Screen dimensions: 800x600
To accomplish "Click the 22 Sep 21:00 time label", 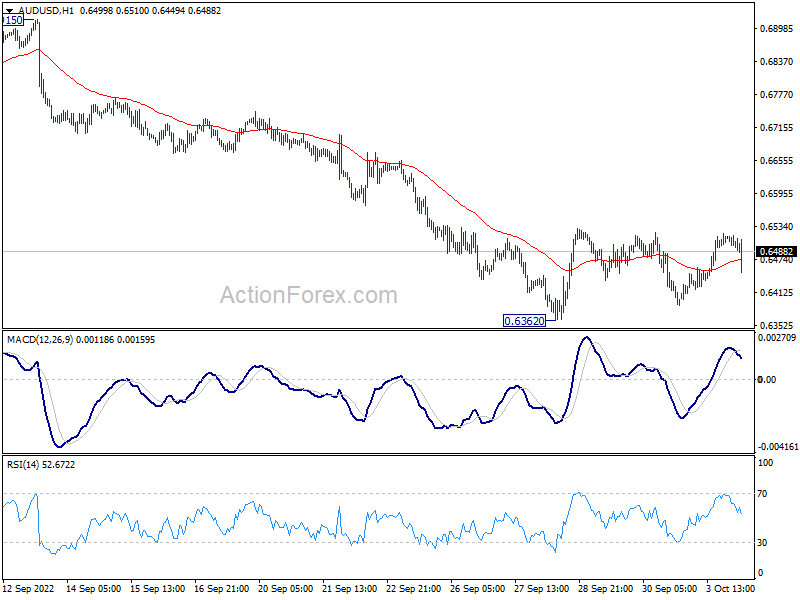I will (414, 589).
